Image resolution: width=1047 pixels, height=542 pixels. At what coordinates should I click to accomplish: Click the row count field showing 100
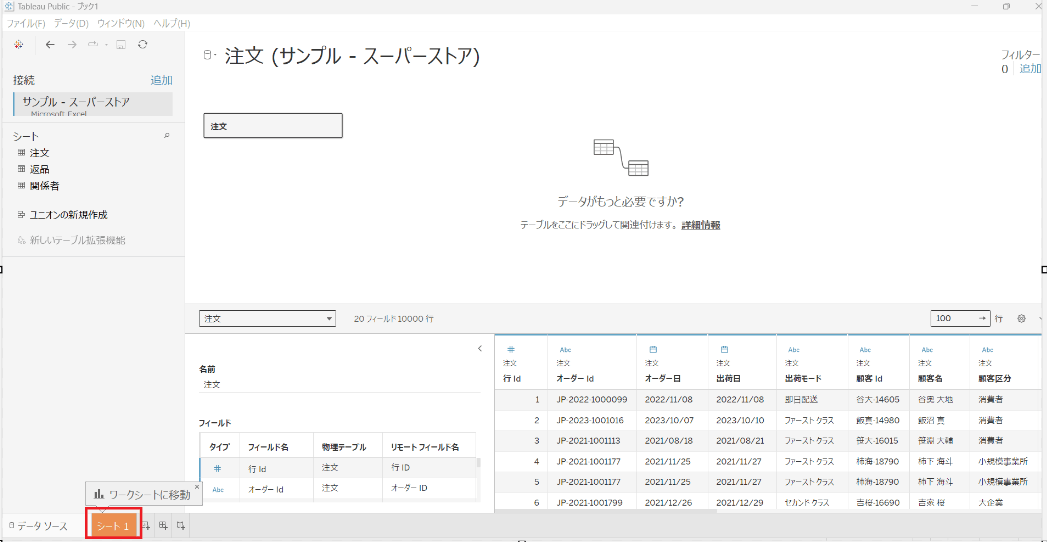[961, 318]
